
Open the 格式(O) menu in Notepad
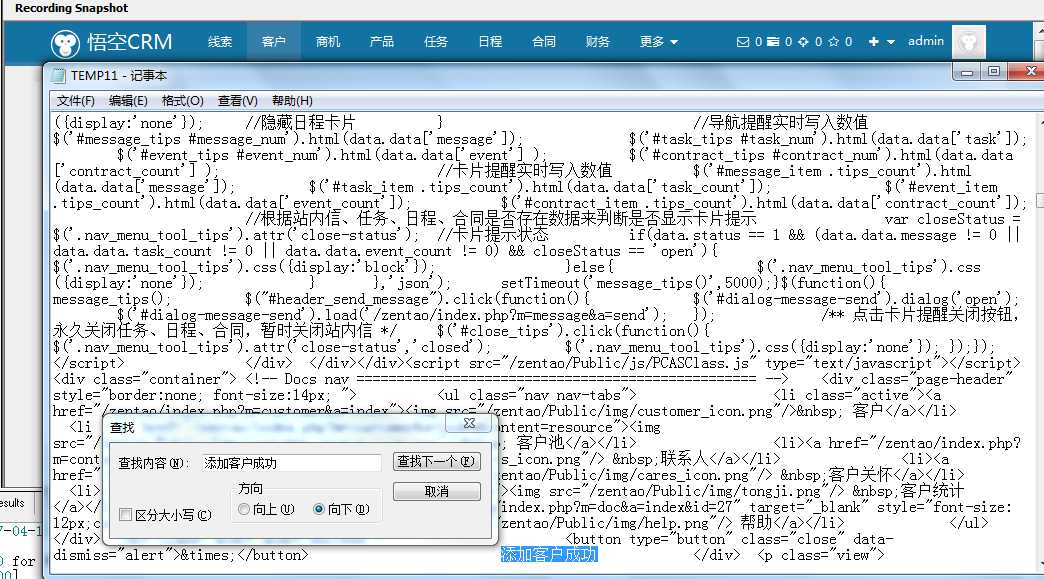point(182,101)
